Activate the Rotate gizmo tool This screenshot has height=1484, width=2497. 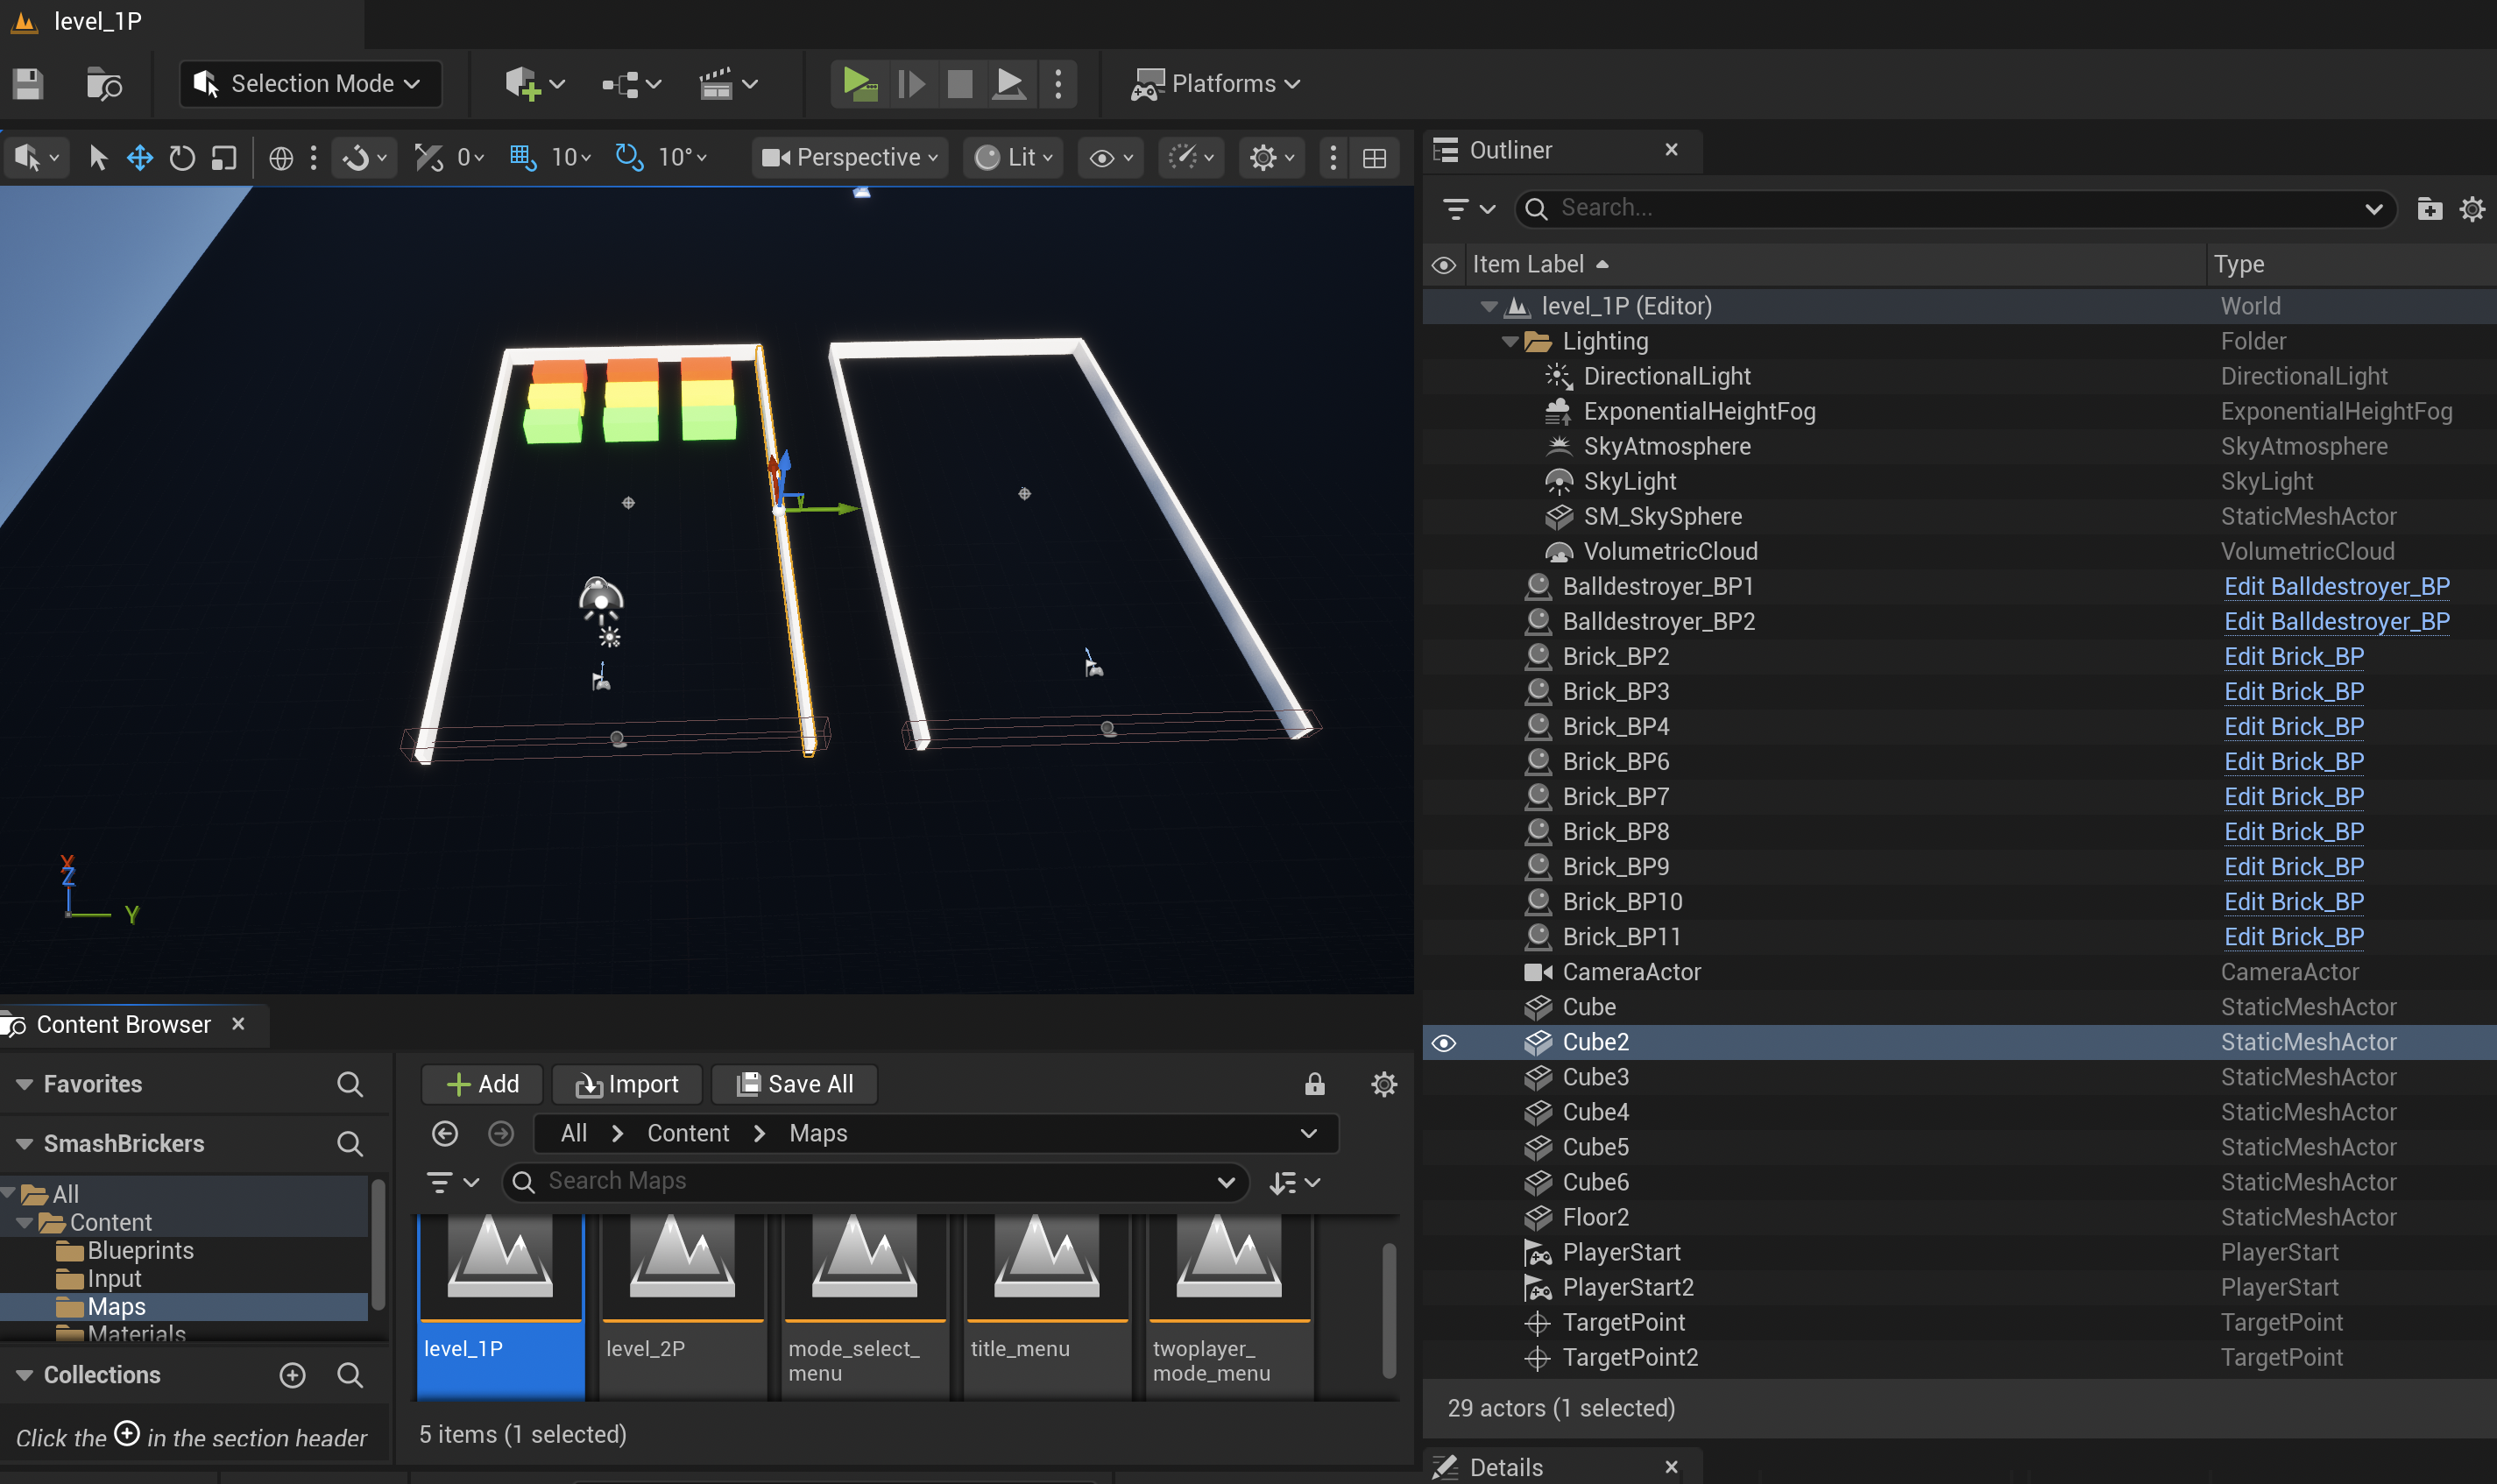(x=181, y=157)
